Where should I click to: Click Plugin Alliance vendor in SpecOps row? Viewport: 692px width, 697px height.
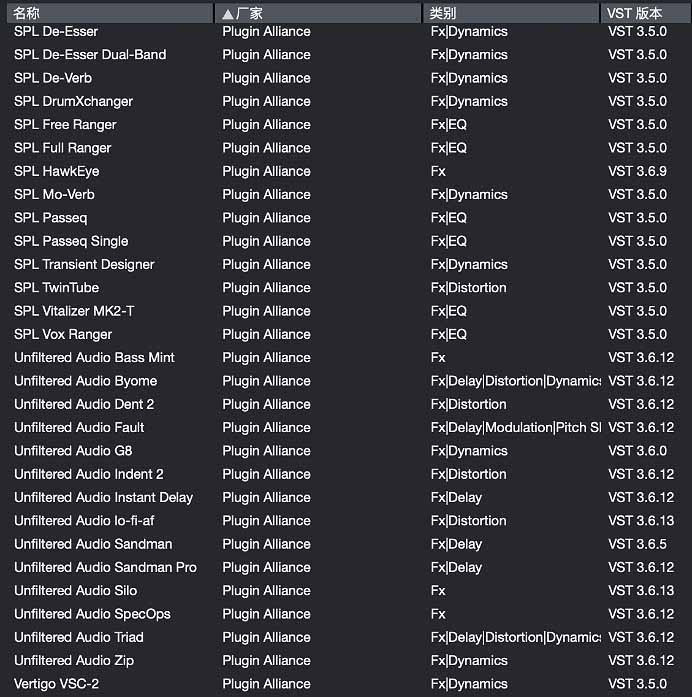266,614
